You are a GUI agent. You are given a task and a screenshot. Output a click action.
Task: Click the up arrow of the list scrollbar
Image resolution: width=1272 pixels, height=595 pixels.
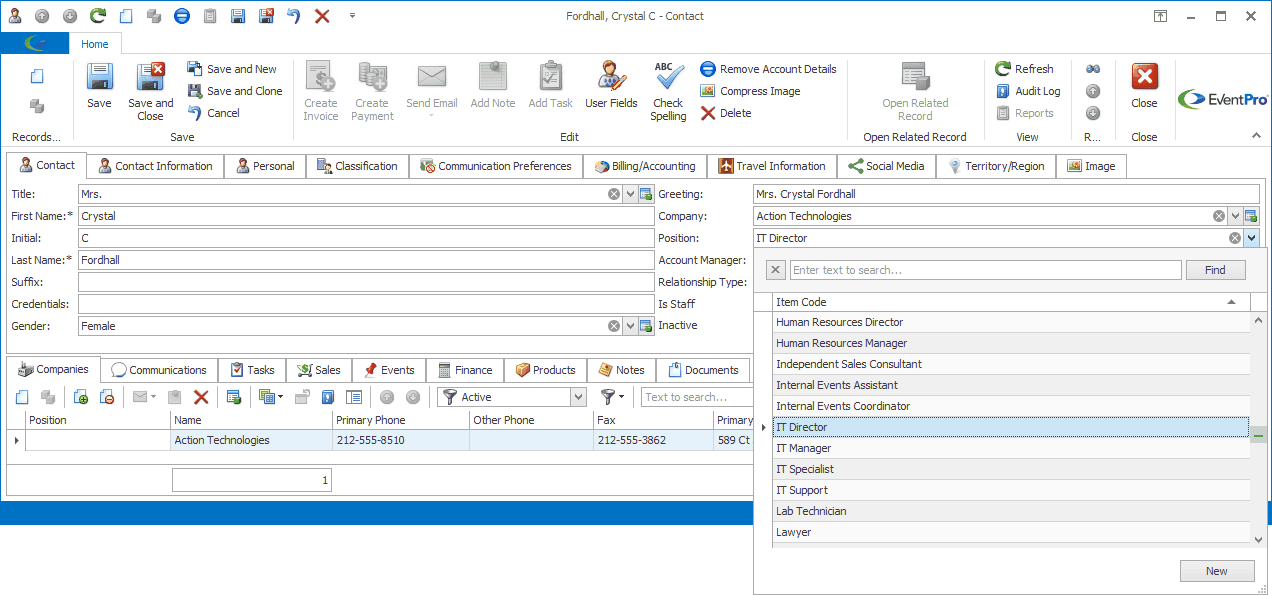[x=1258, y=320]
